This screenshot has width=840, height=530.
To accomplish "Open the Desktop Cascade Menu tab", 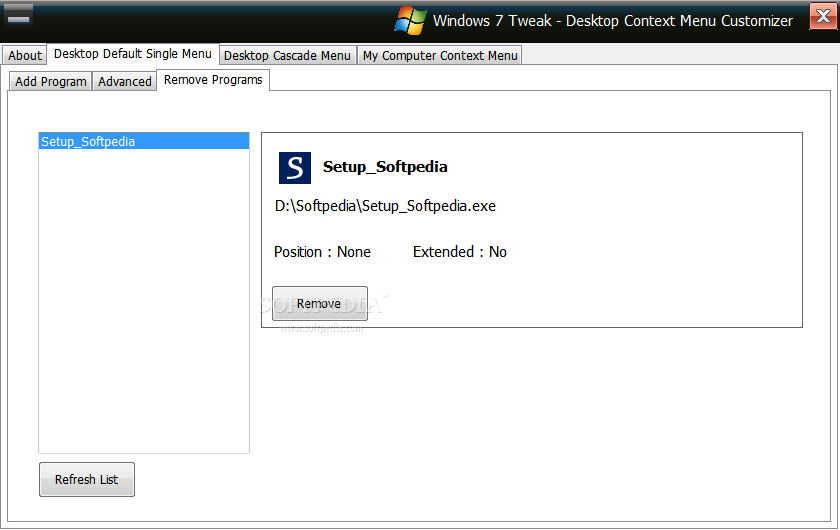I will [287, 55].
